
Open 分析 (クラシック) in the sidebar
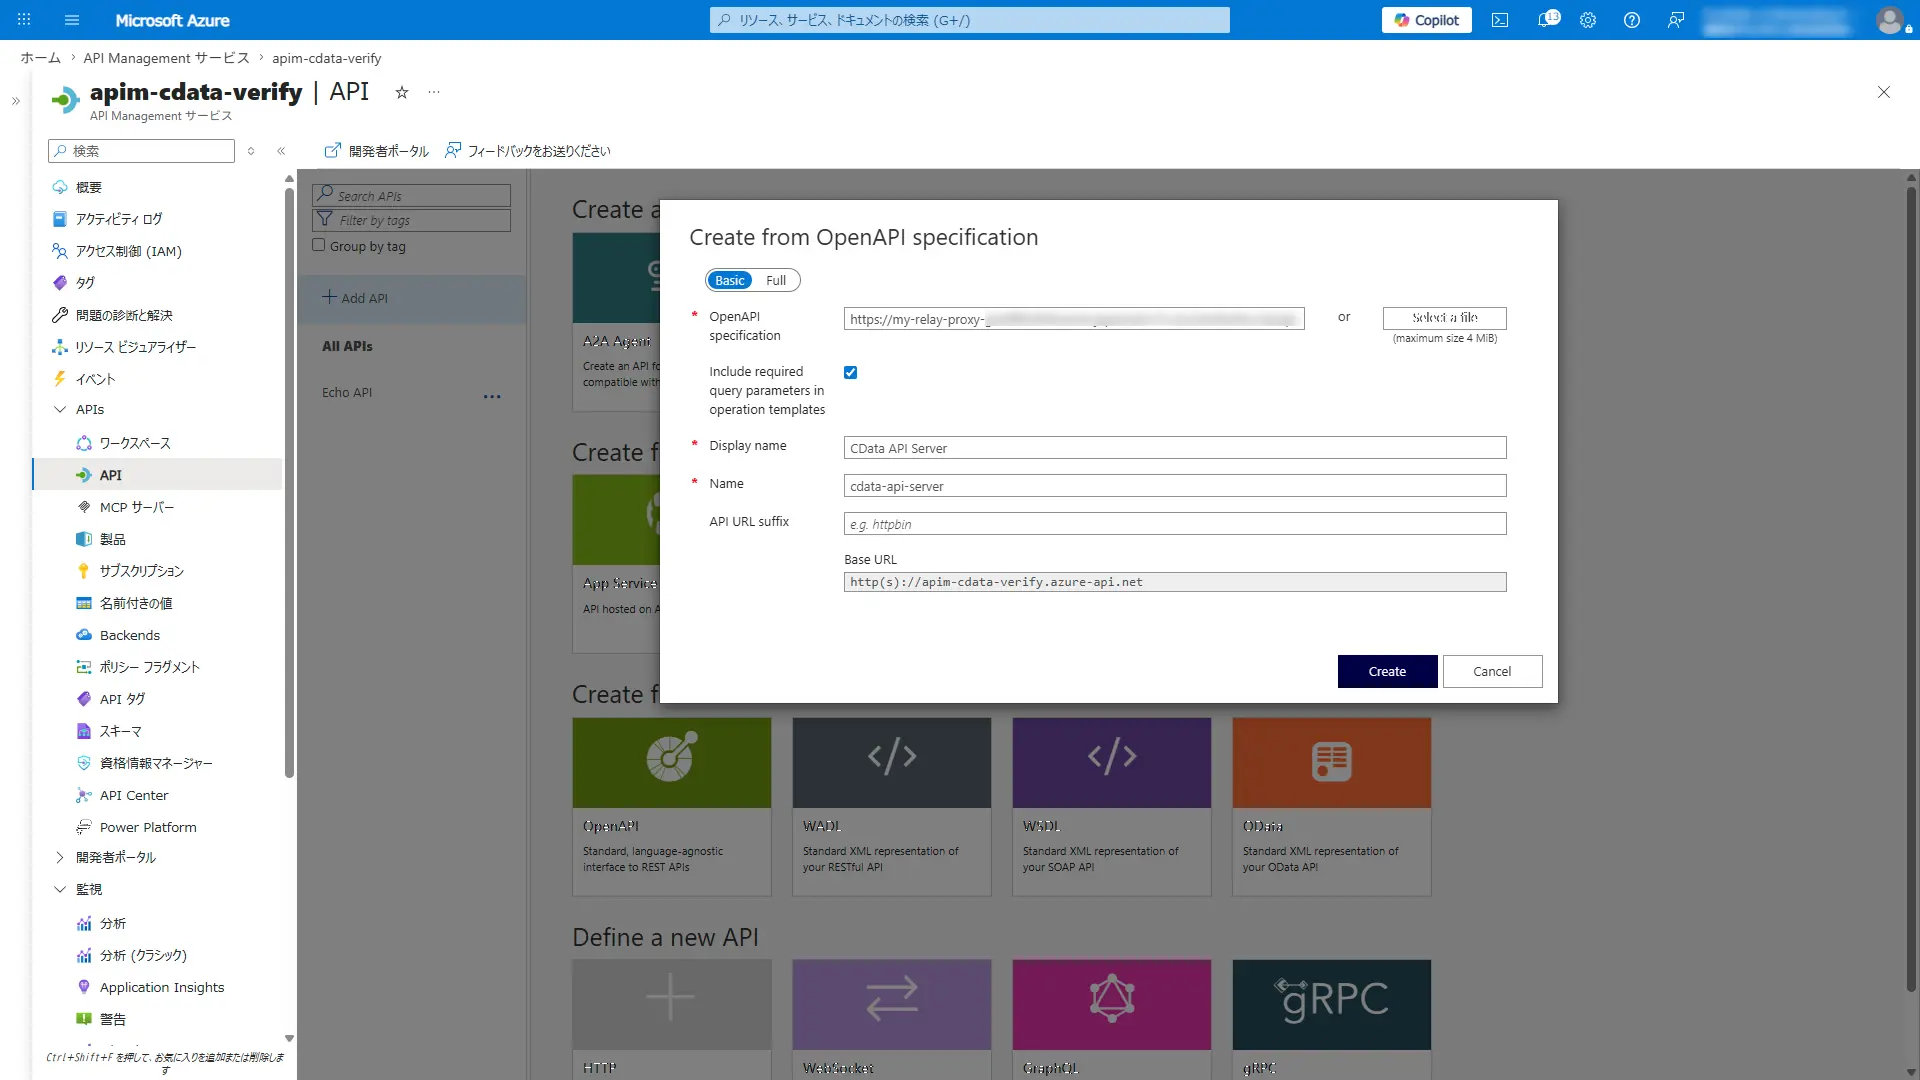tap(143, 955)
